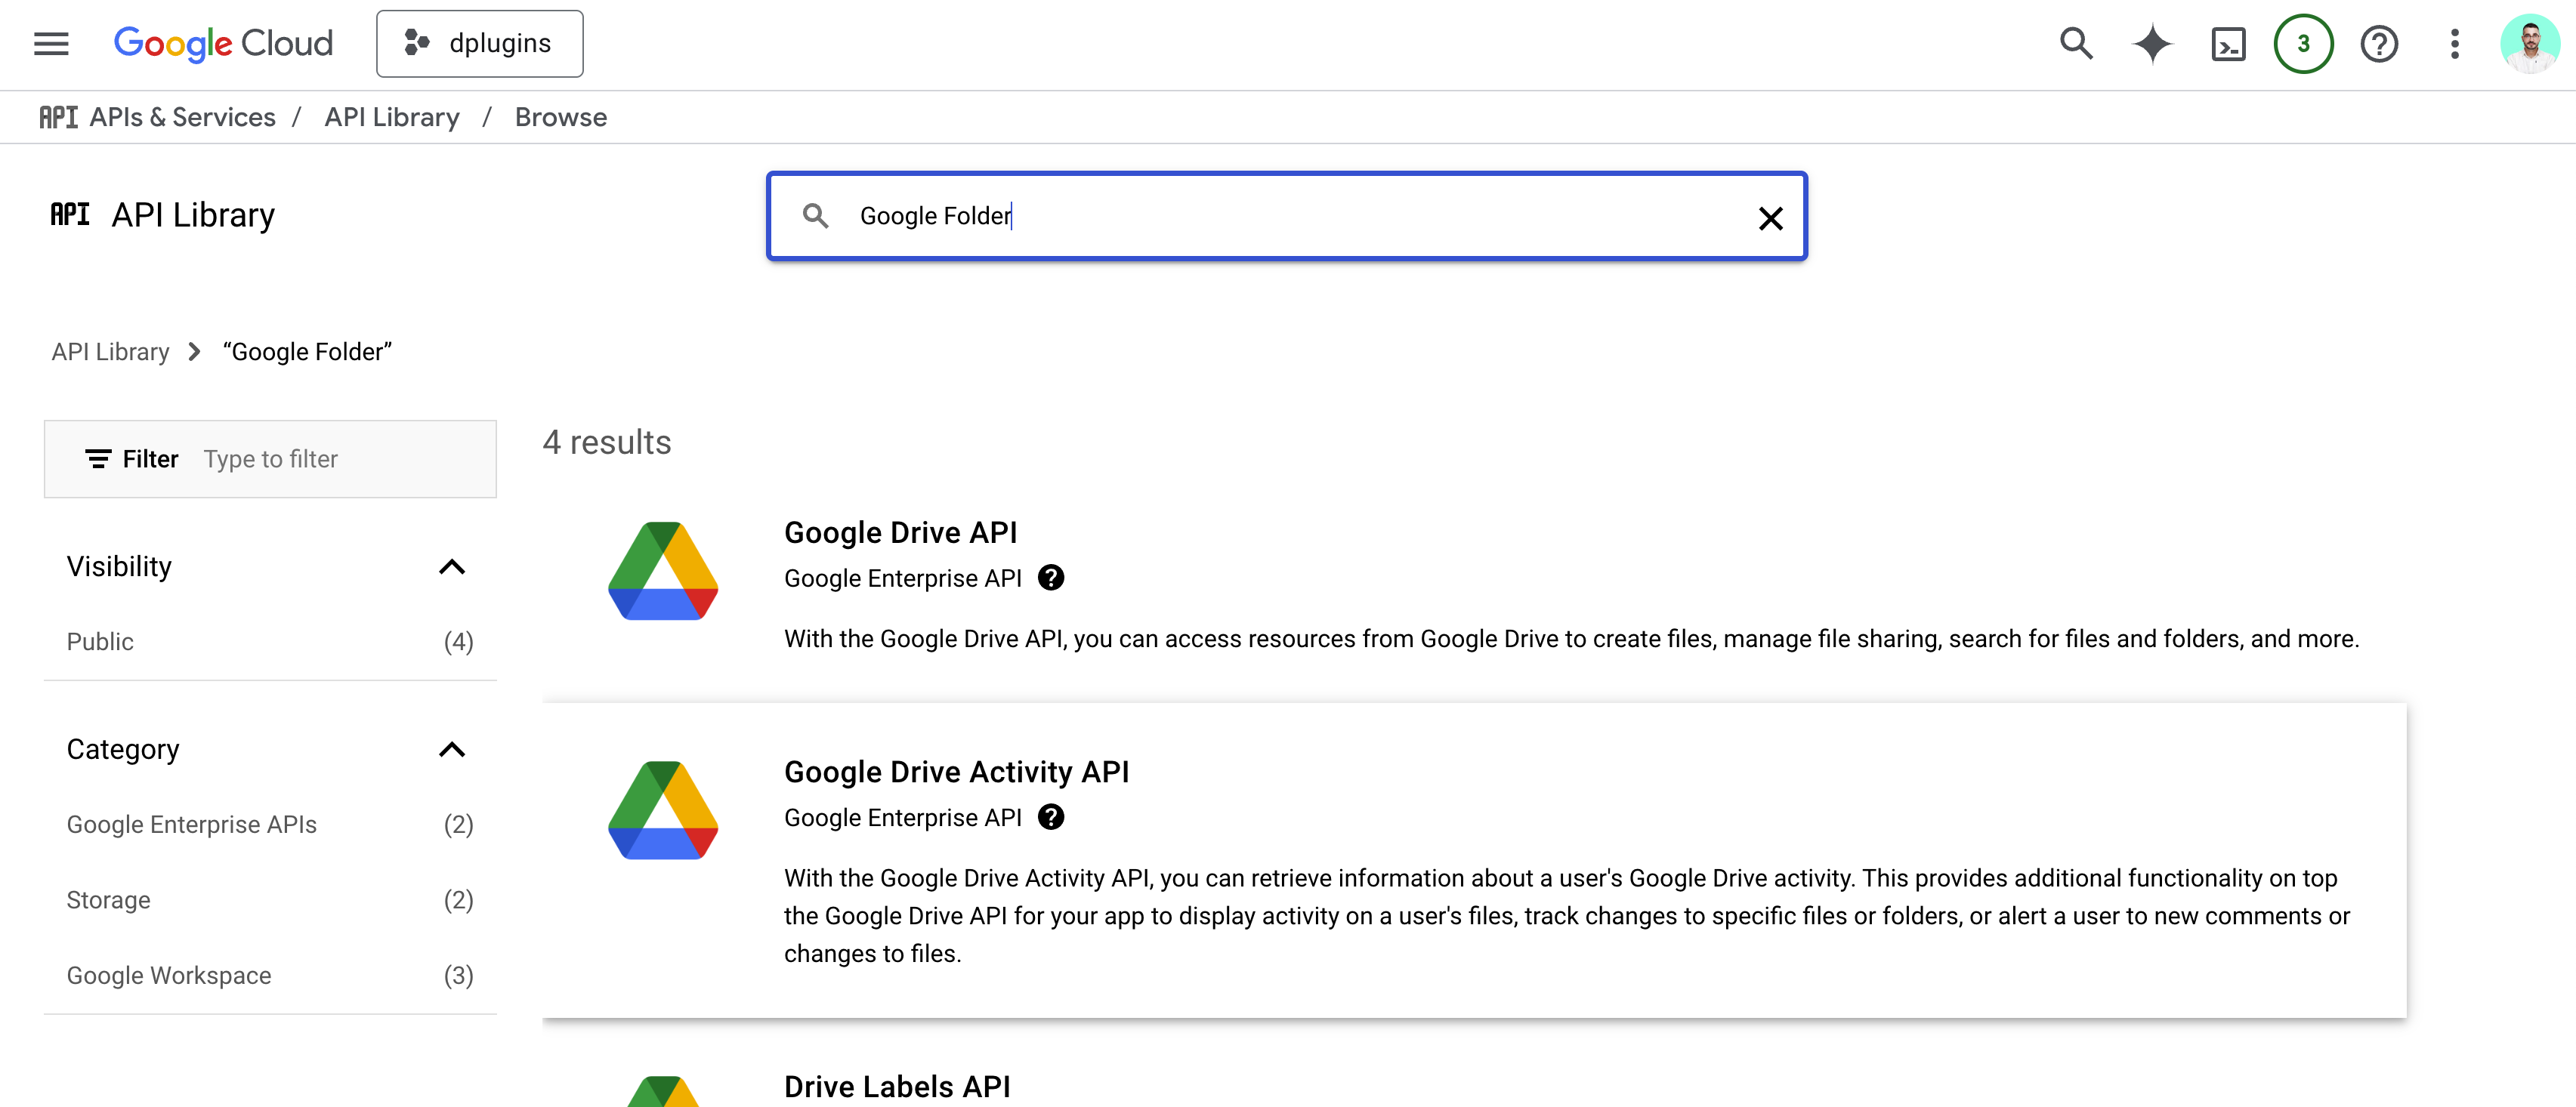Go to Google Cloud home logo

223,44
